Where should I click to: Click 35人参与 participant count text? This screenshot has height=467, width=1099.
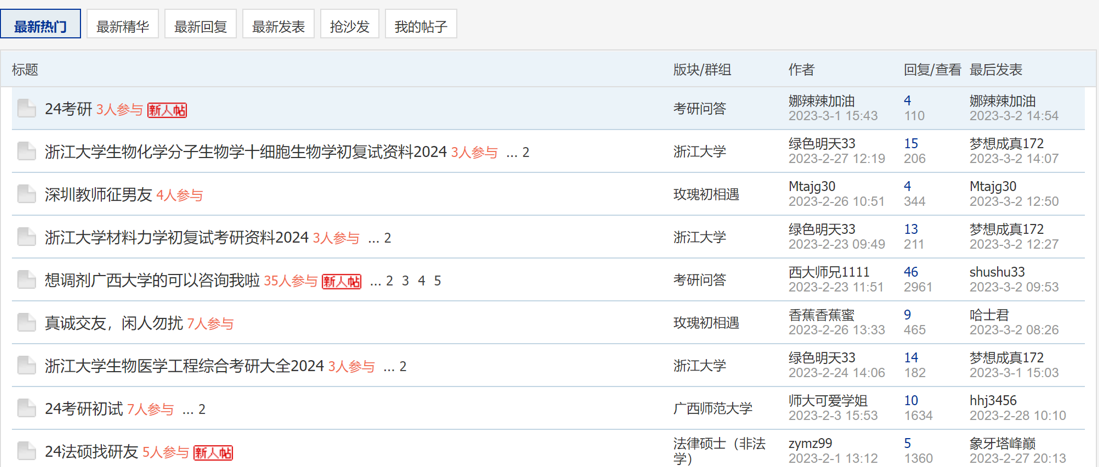[291, 281]
